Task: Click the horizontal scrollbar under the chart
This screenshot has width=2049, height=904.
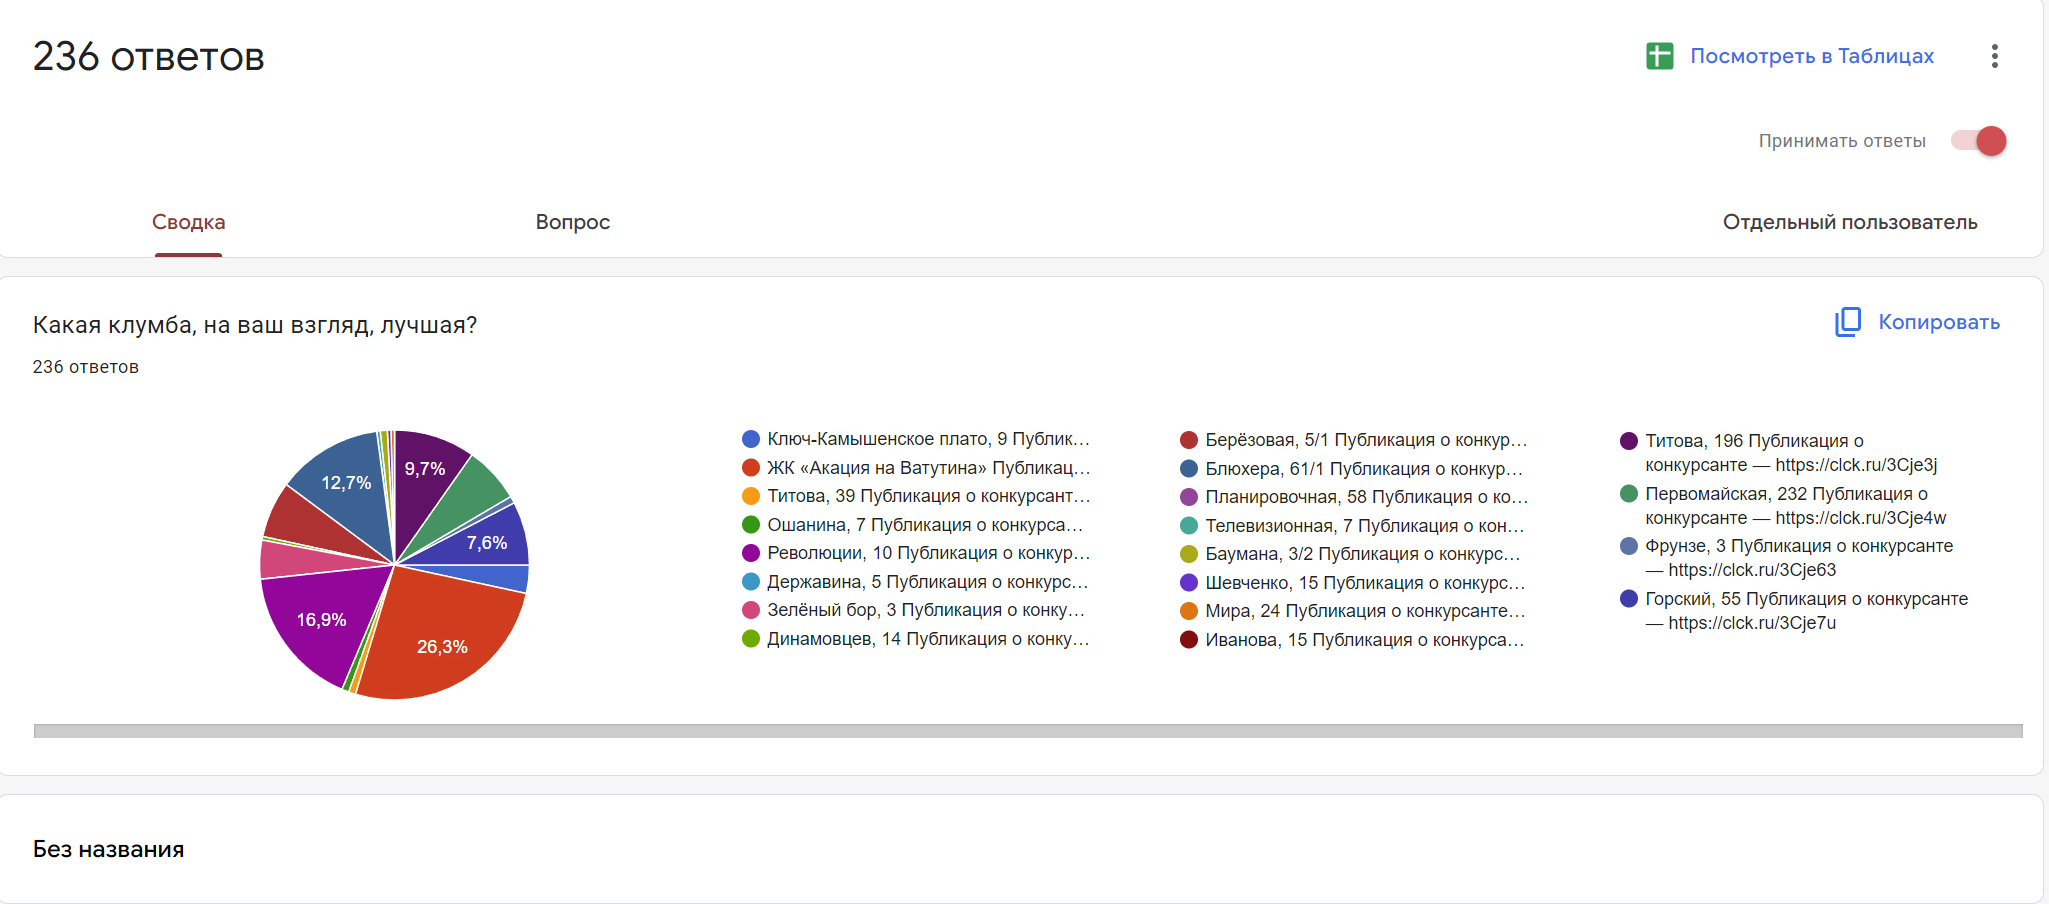Action: (1027, 731)
